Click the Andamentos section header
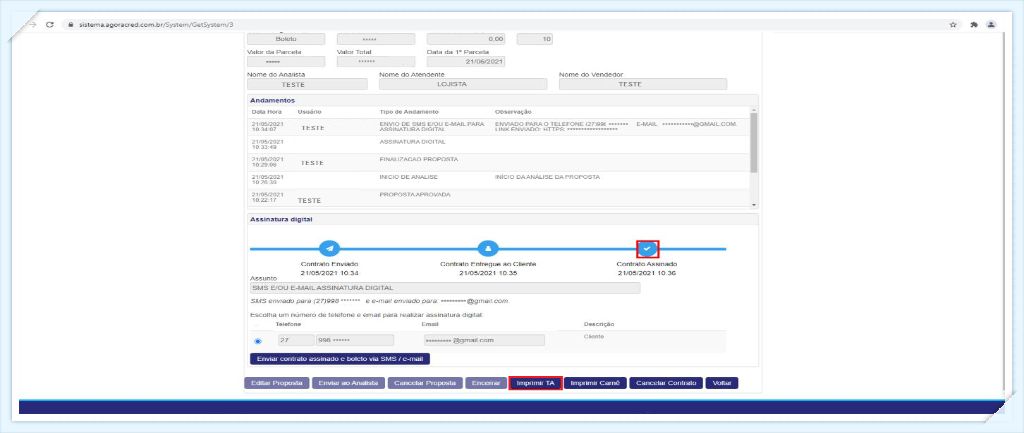 (x=502, y=101)
